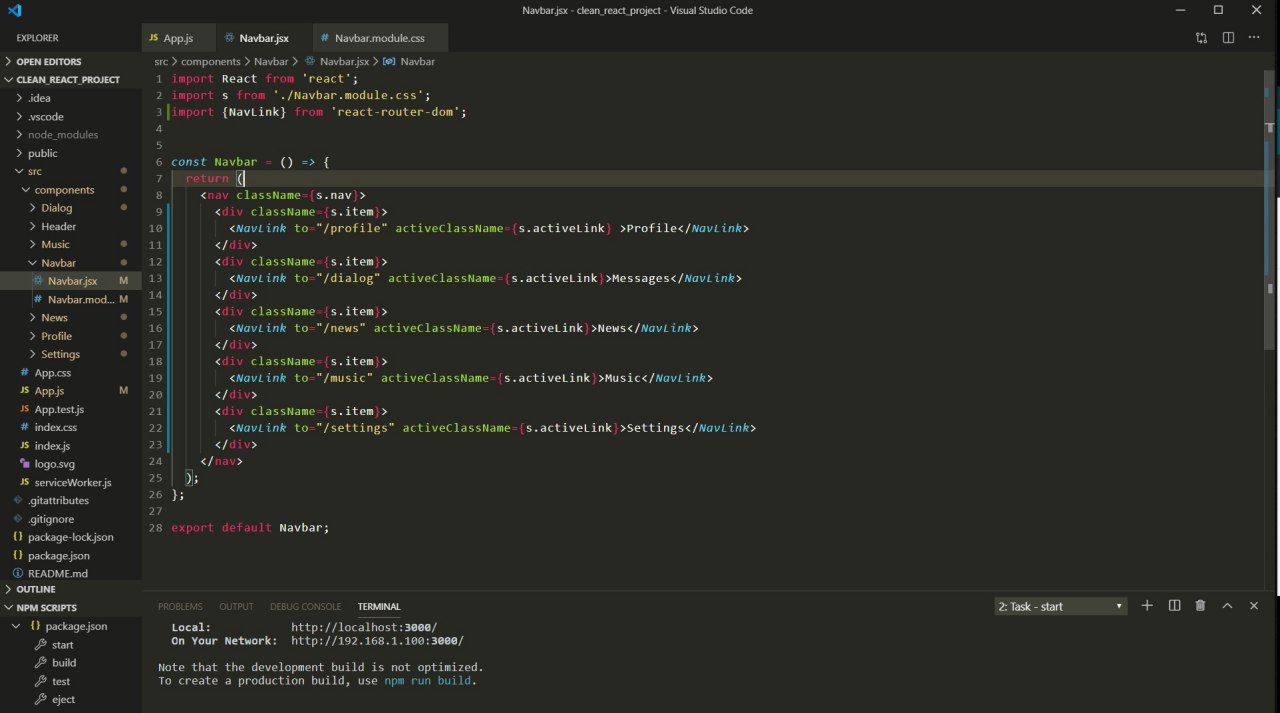Create a new terminal with plus icon
Image resolution: width=1280 pixels, height=713 pixels.
click(x=1147, y=606)
